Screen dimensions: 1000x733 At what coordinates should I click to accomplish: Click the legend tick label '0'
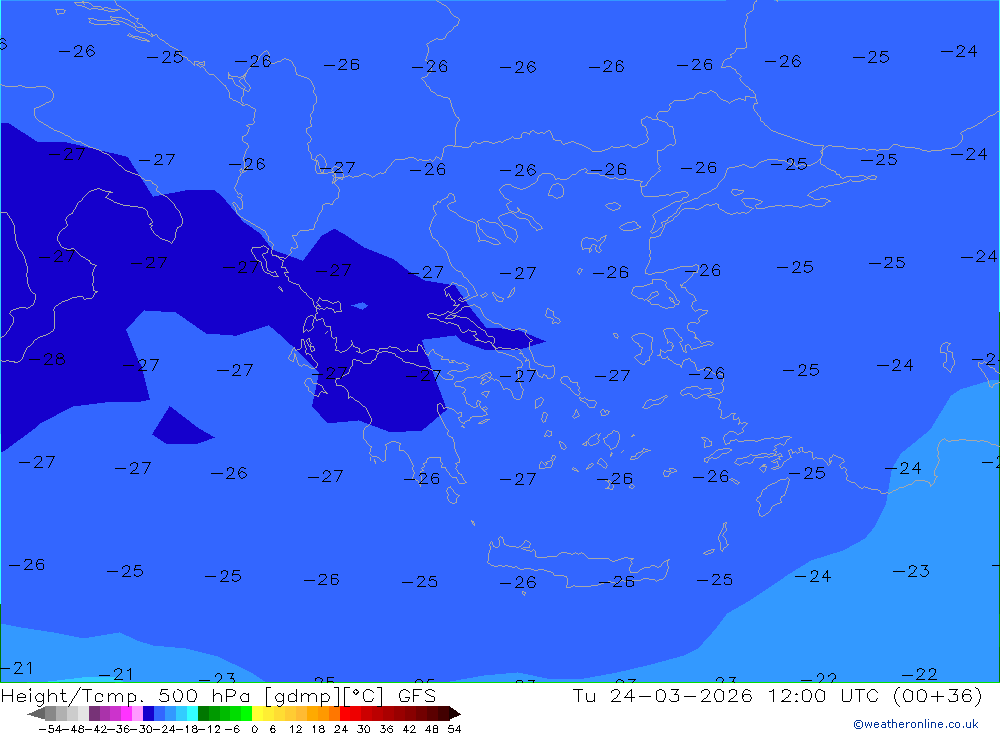(254, 729)
